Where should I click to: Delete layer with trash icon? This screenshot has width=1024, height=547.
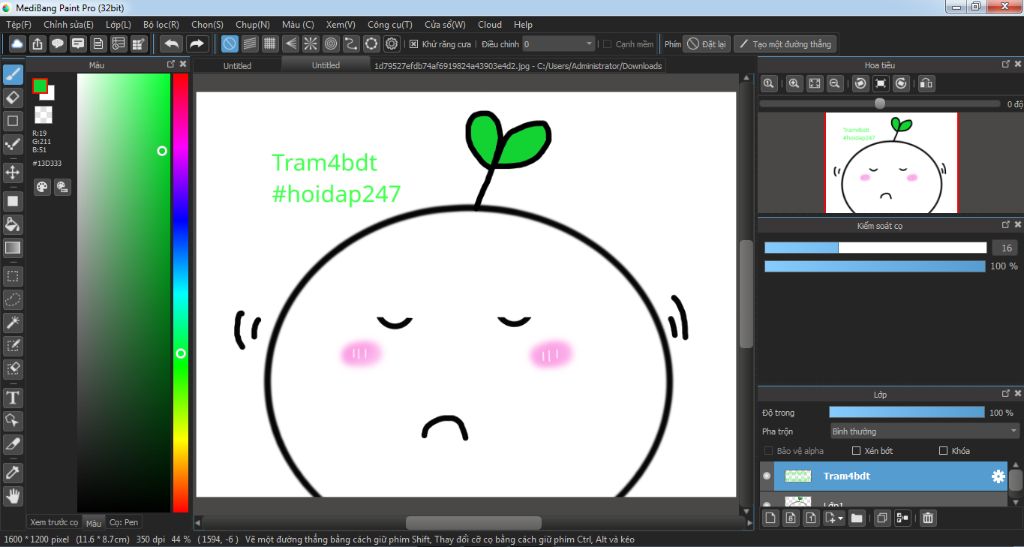(x=927, y=518)
